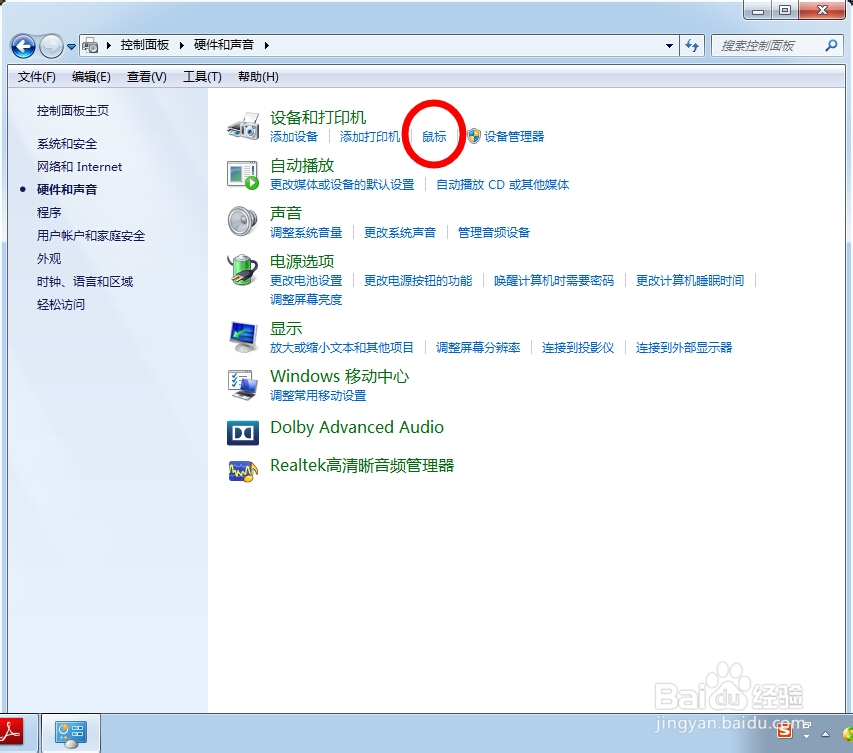Click the Forward navigation arrow

(52, 46)
